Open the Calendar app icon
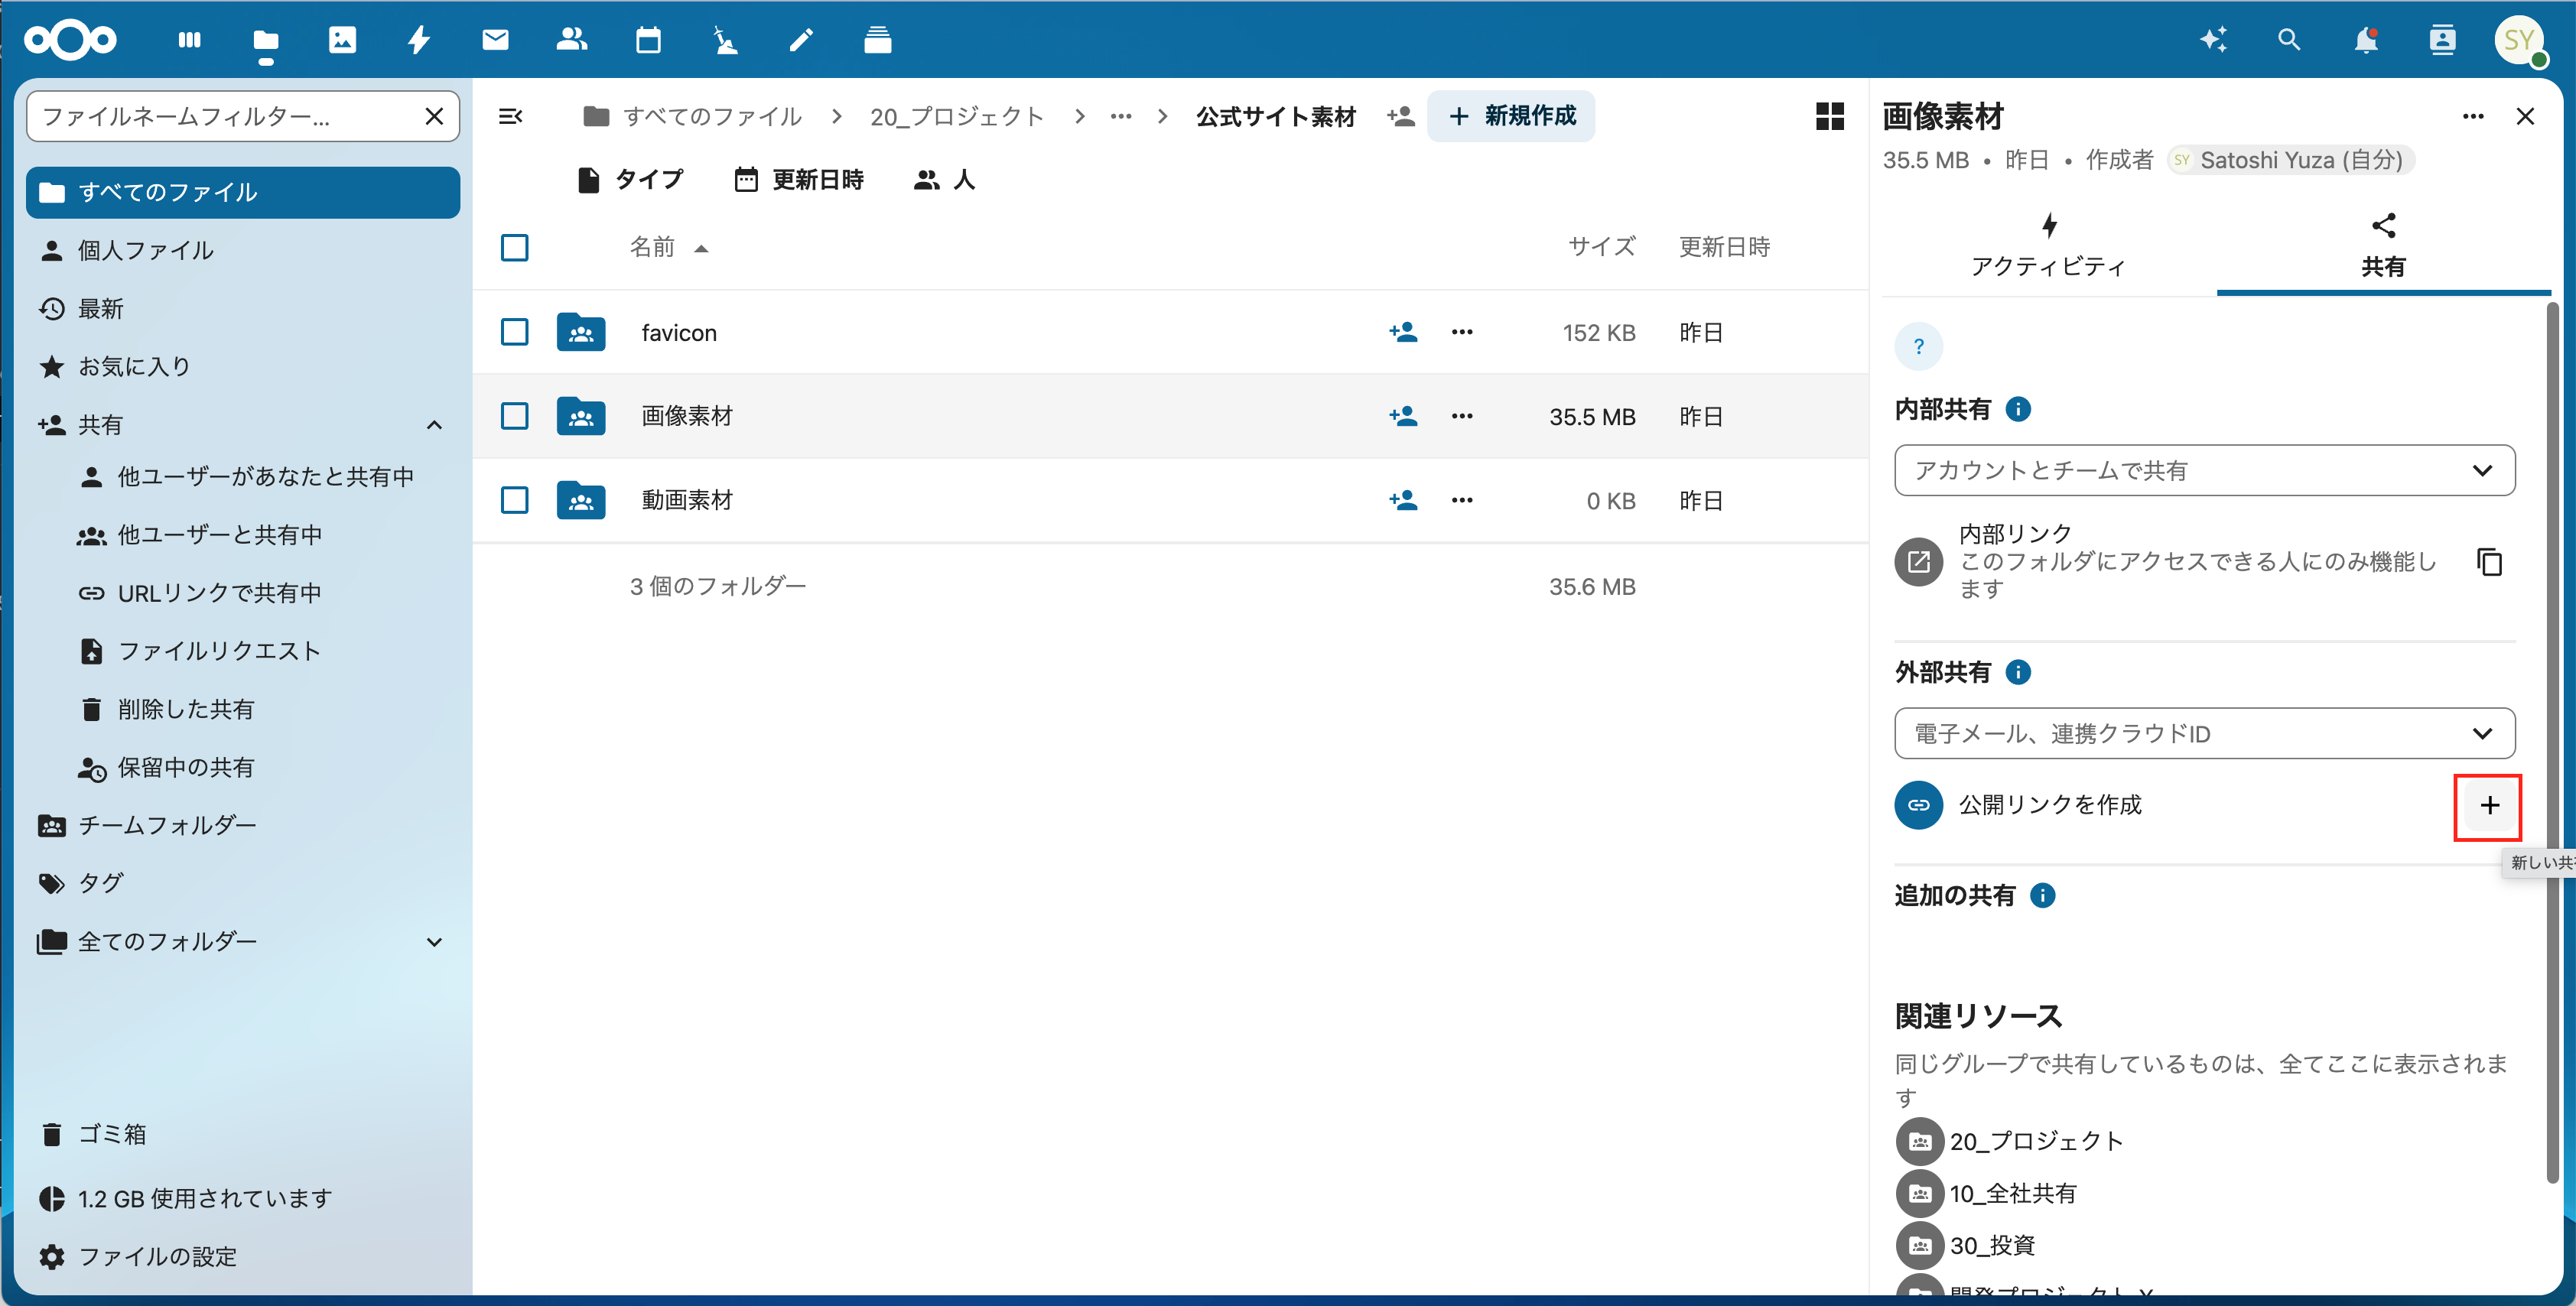The width and height of the screenshot is (2576, 1306). pos(648,40)
